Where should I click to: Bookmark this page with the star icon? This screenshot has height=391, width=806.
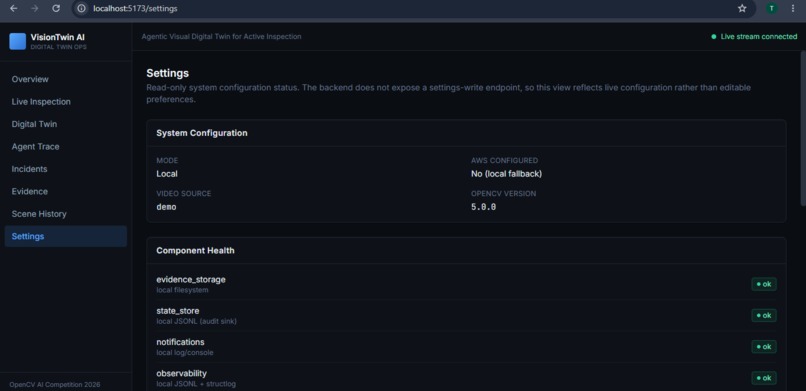[x=742, y=8]
